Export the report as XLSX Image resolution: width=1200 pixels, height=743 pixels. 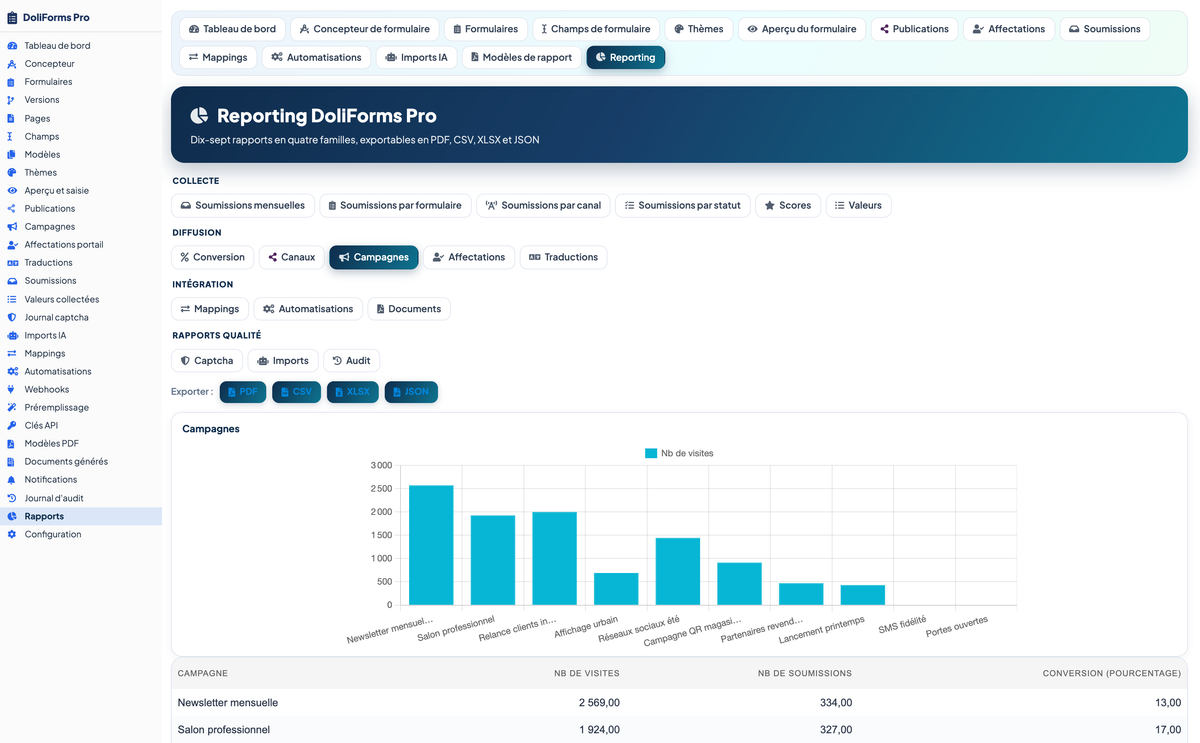pos(353,392)
